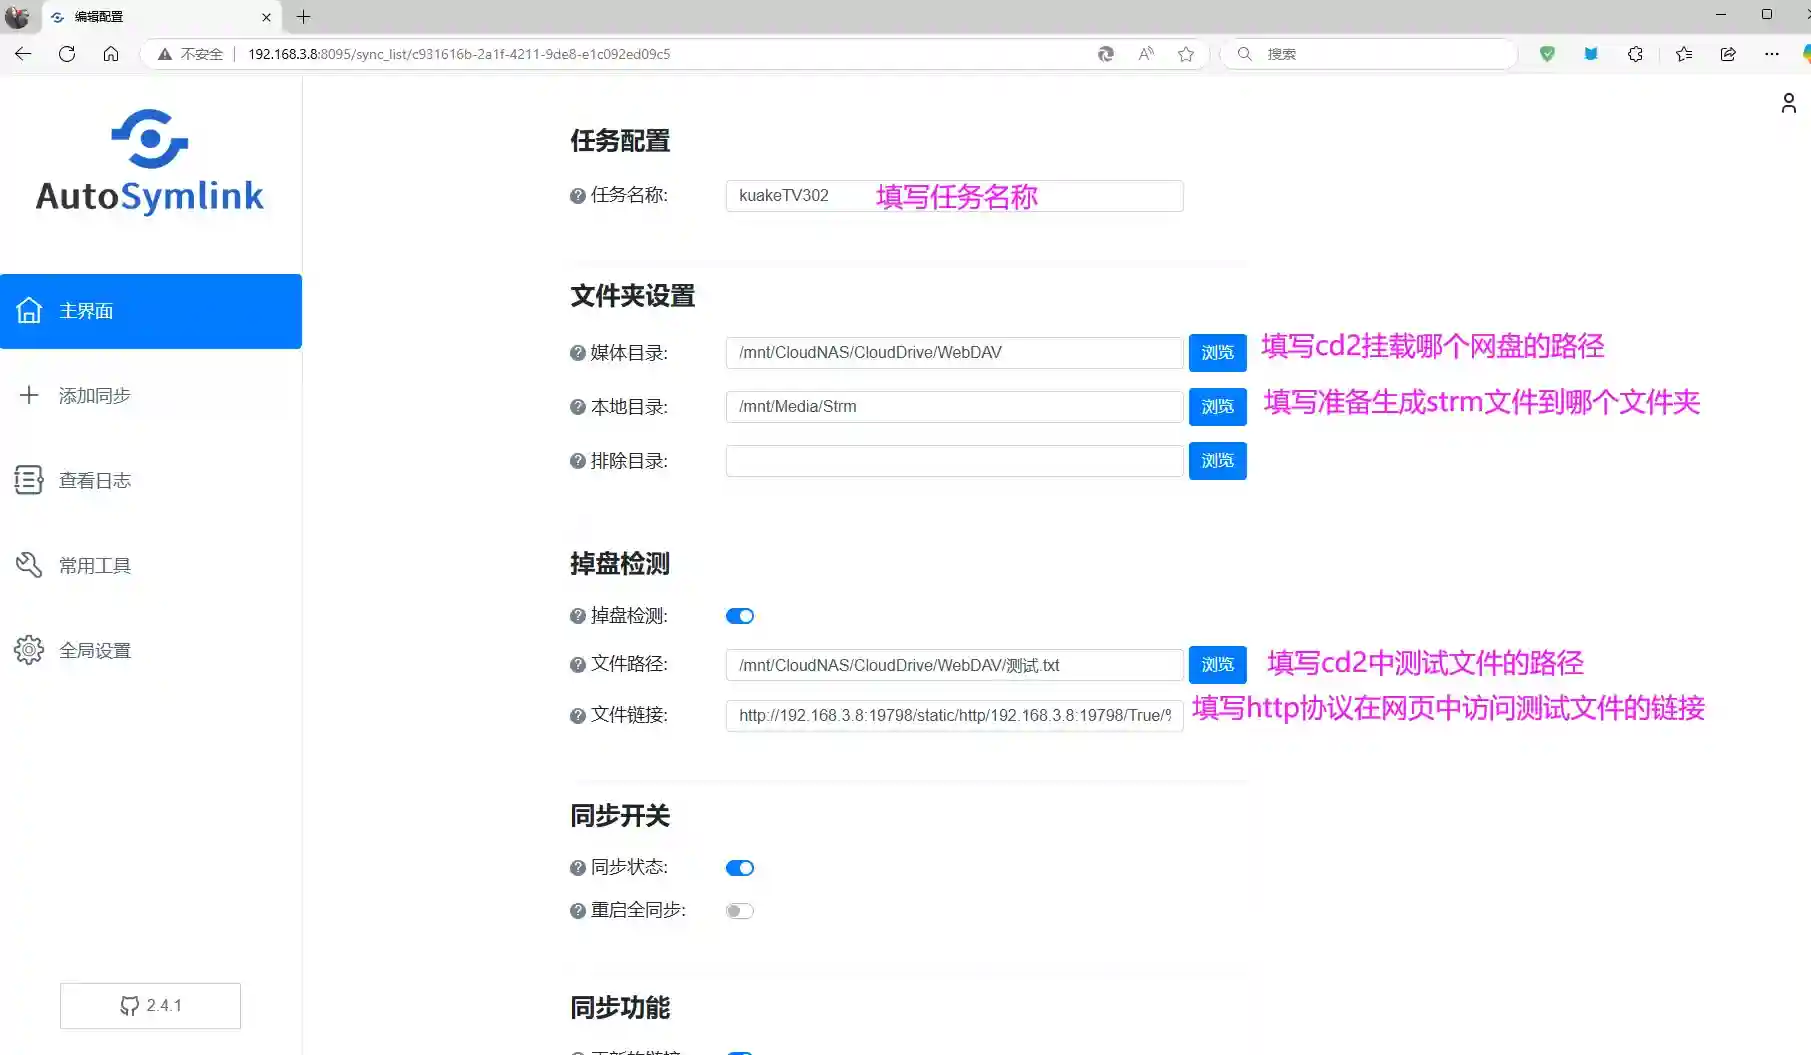Enable the 重启全同步 toggle

point(740,910)
